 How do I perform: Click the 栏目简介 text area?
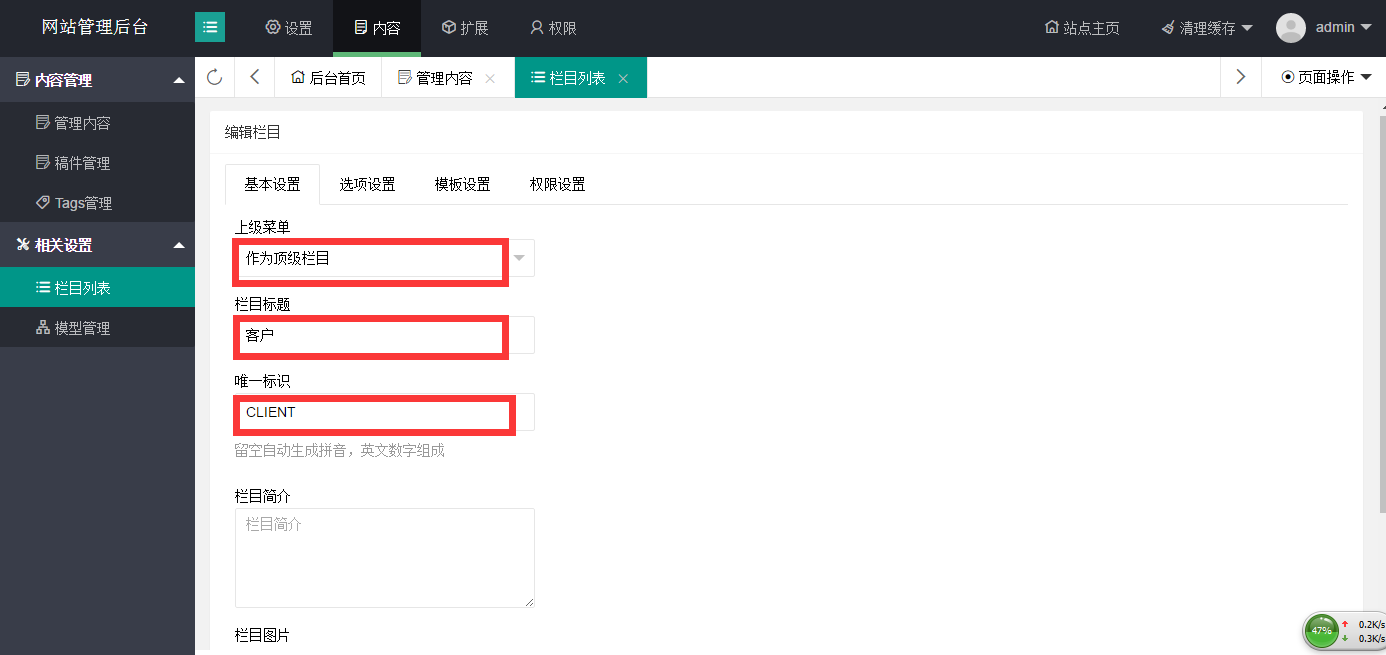pyautogui.click(x=384, y=557)
